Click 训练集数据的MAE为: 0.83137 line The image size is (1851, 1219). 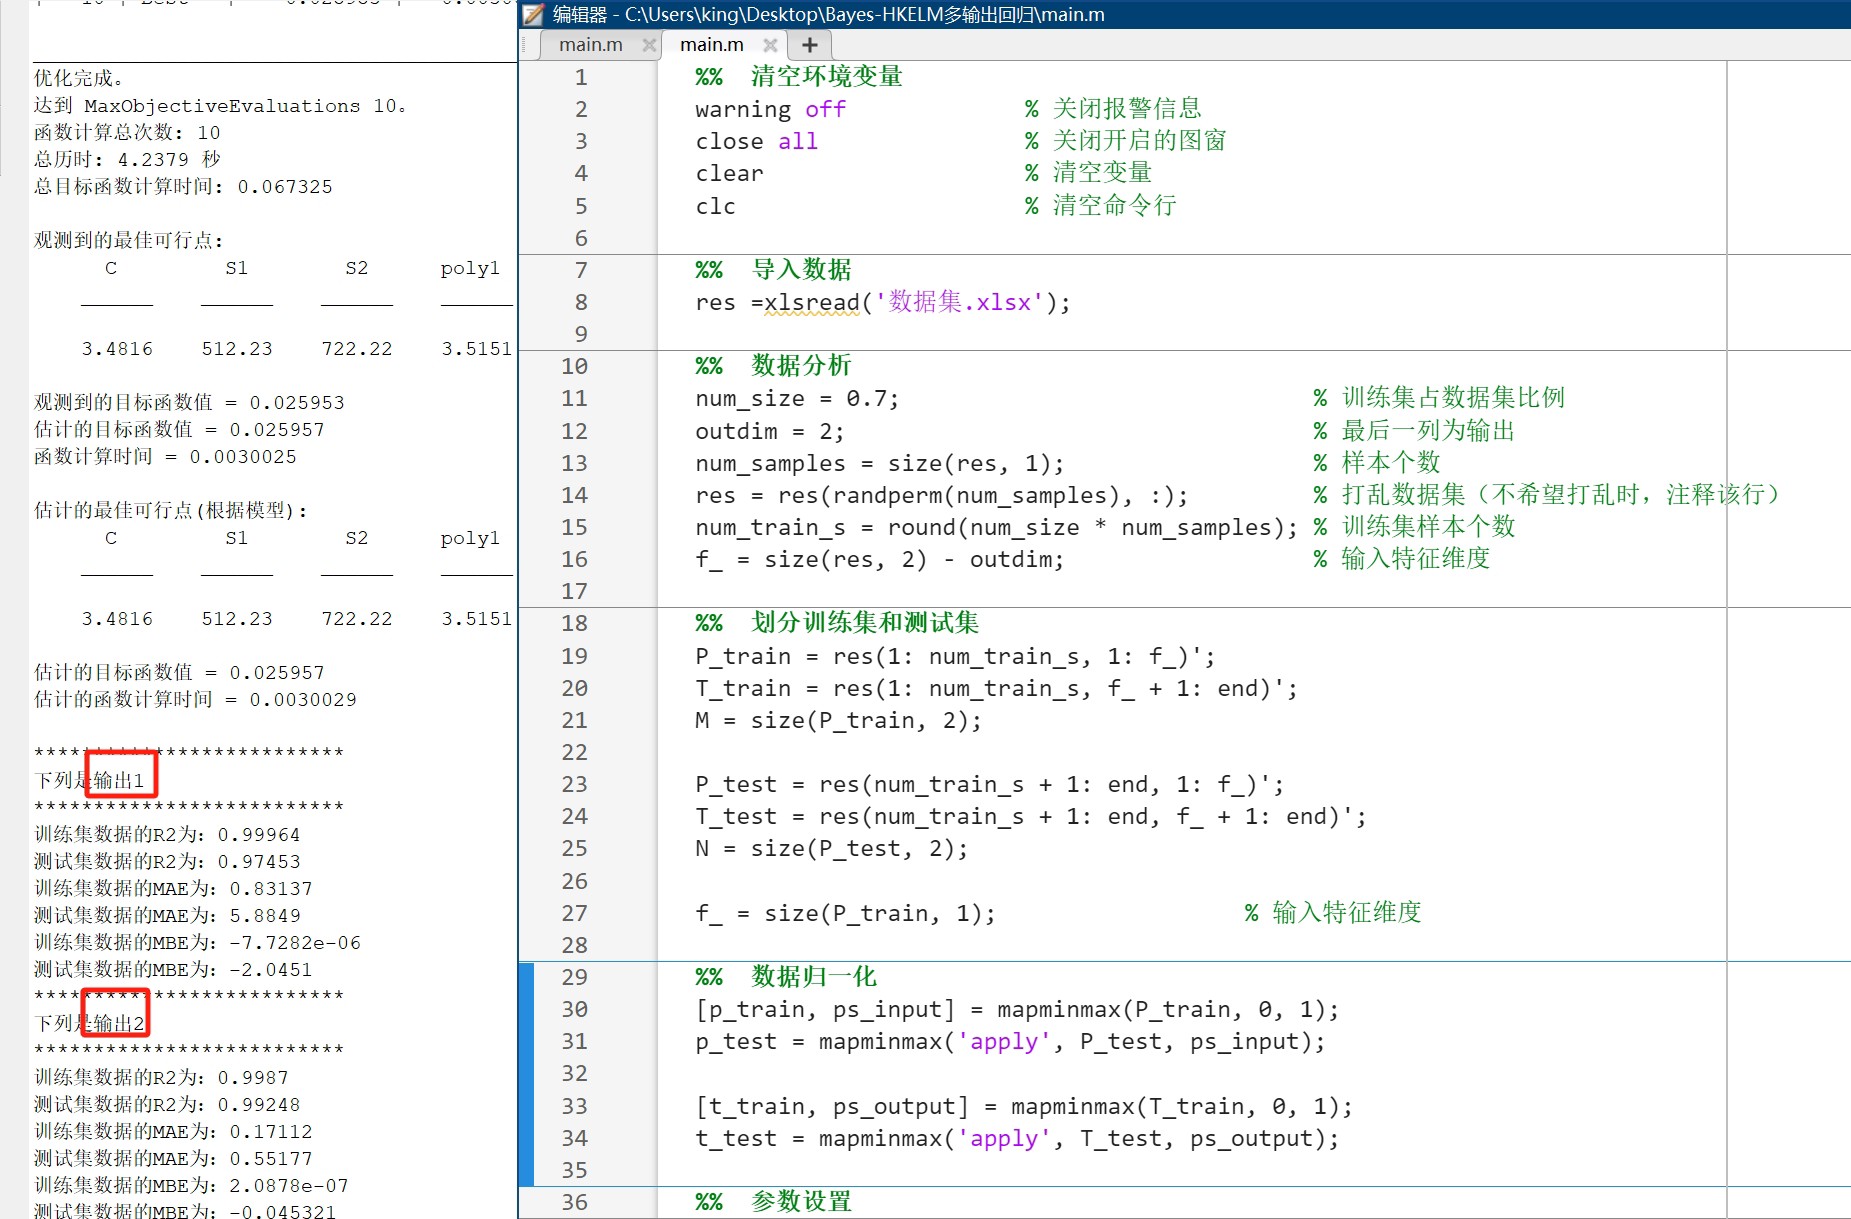(x=173, y=888)
